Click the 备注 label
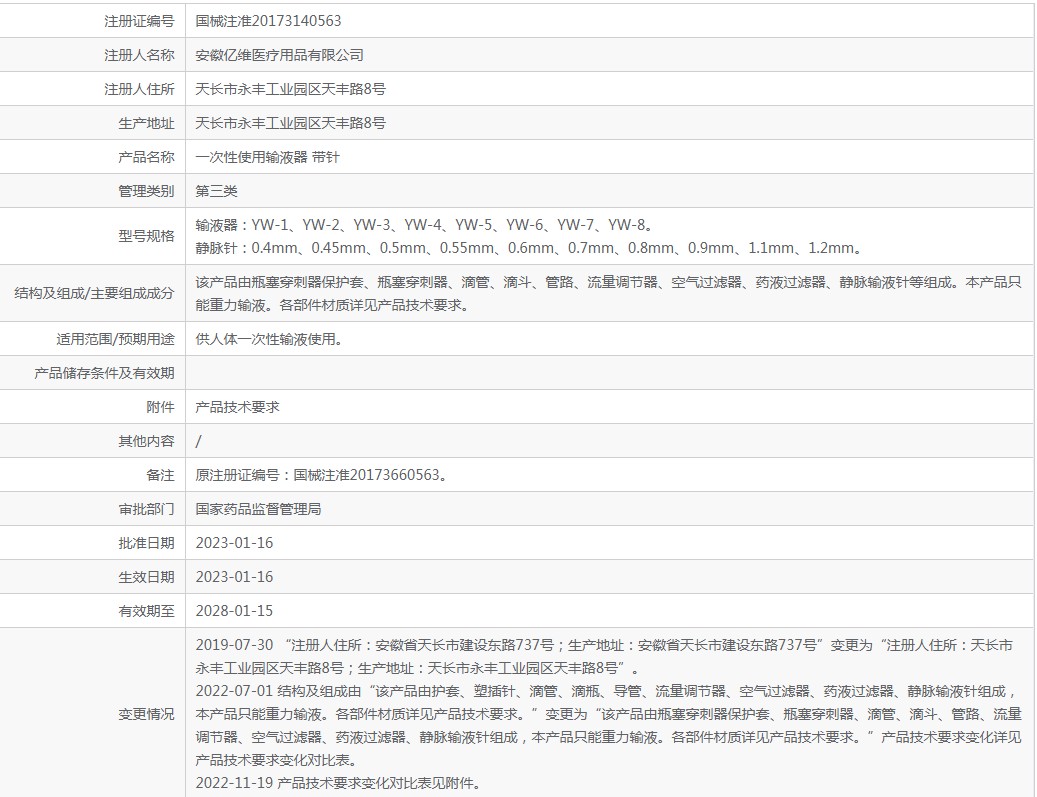 160,476
